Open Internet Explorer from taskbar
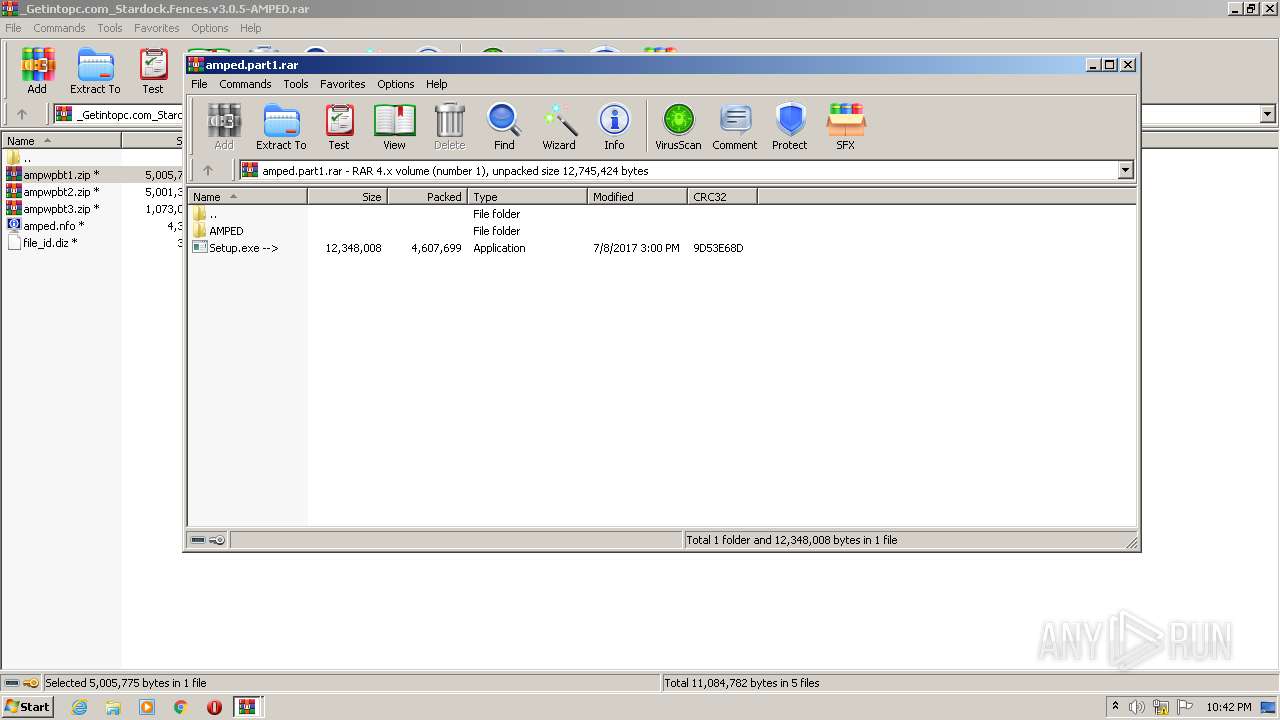 pyautogui.click(x=79, y=707)
